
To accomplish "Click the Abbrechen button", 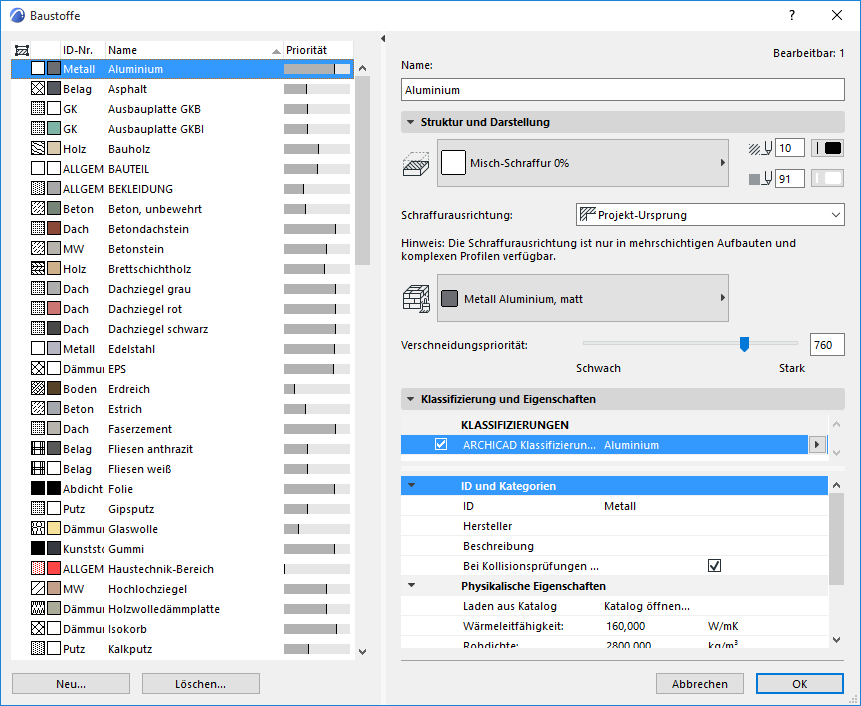I will coord(700,683).
